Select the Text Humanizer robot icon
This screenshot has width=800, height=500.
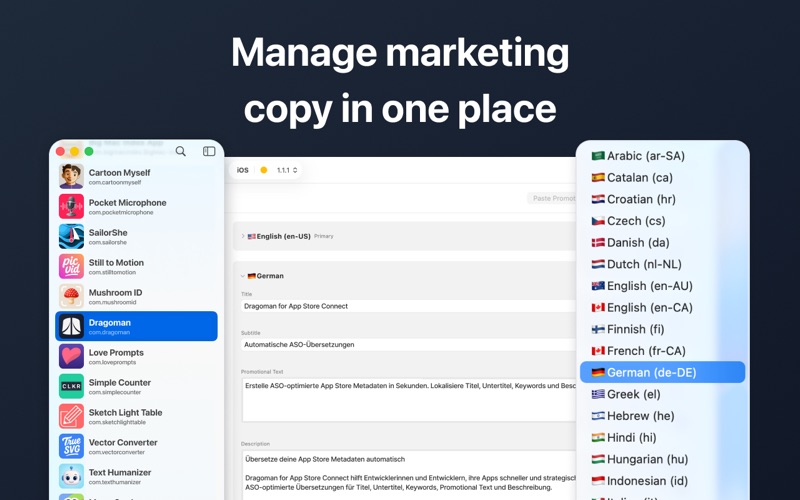pyautogui.click(x=71, y=476)
